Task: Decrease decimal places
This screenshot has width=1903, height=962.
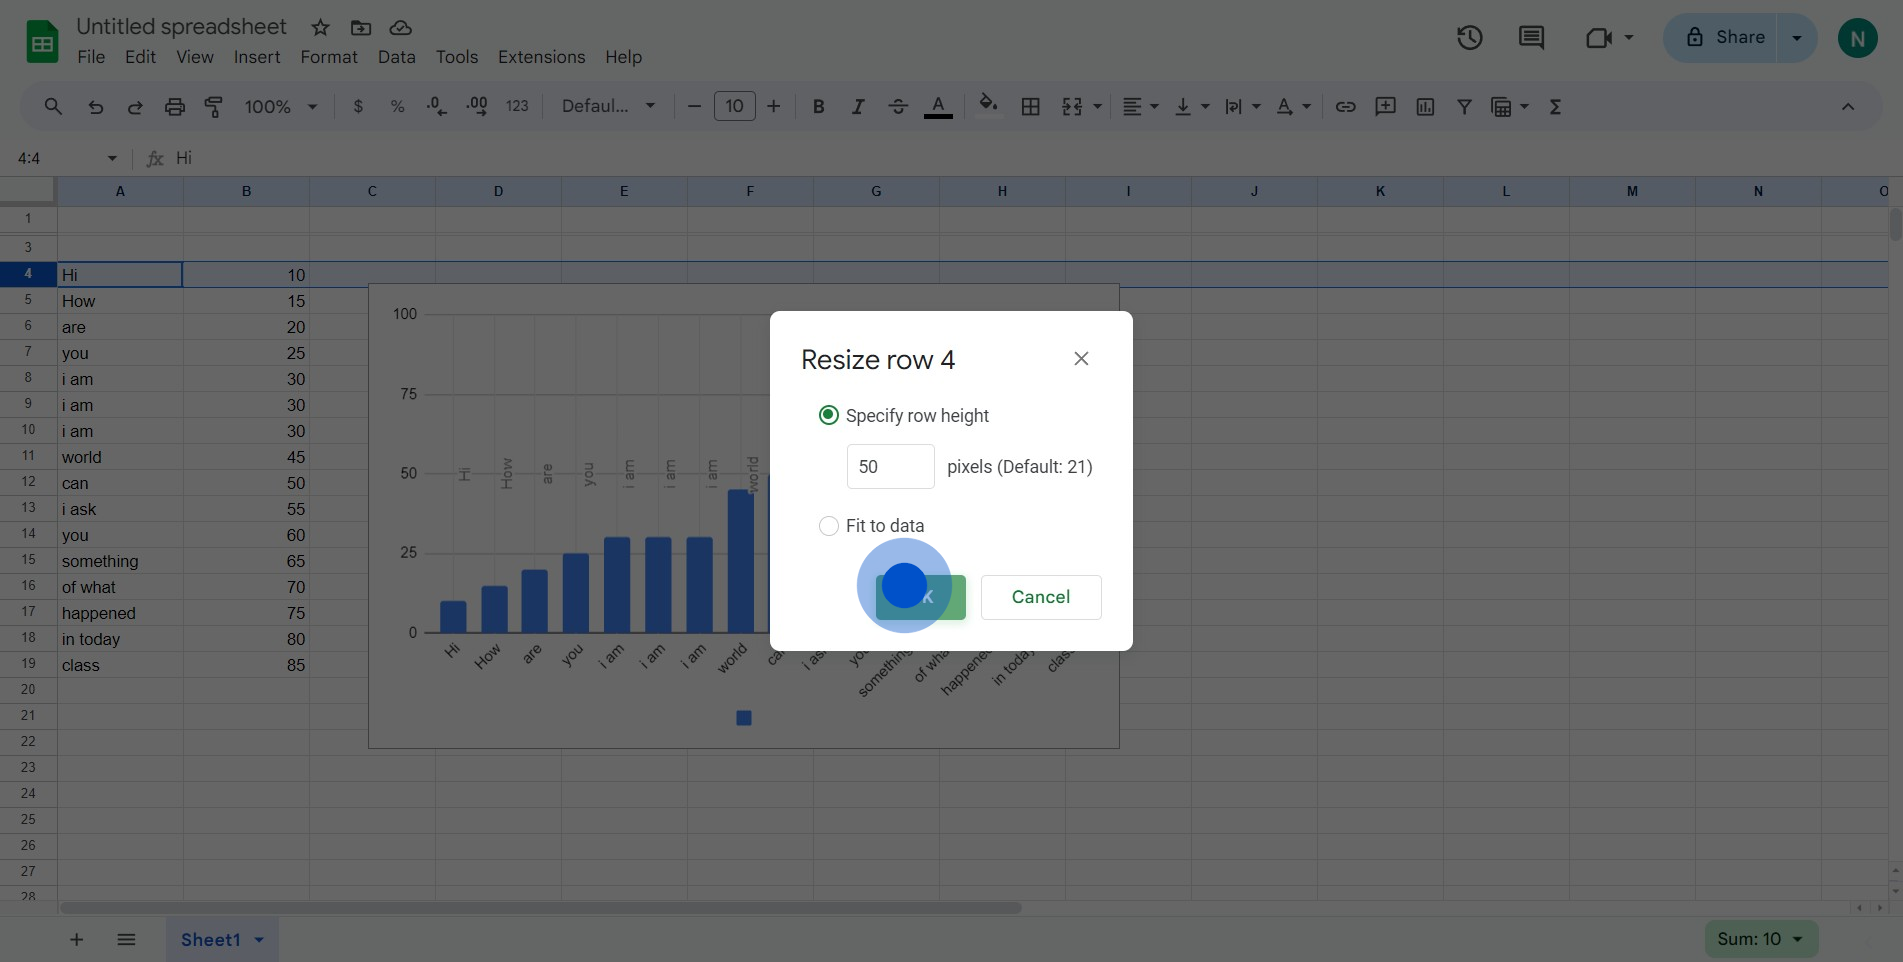Action: 437,107
